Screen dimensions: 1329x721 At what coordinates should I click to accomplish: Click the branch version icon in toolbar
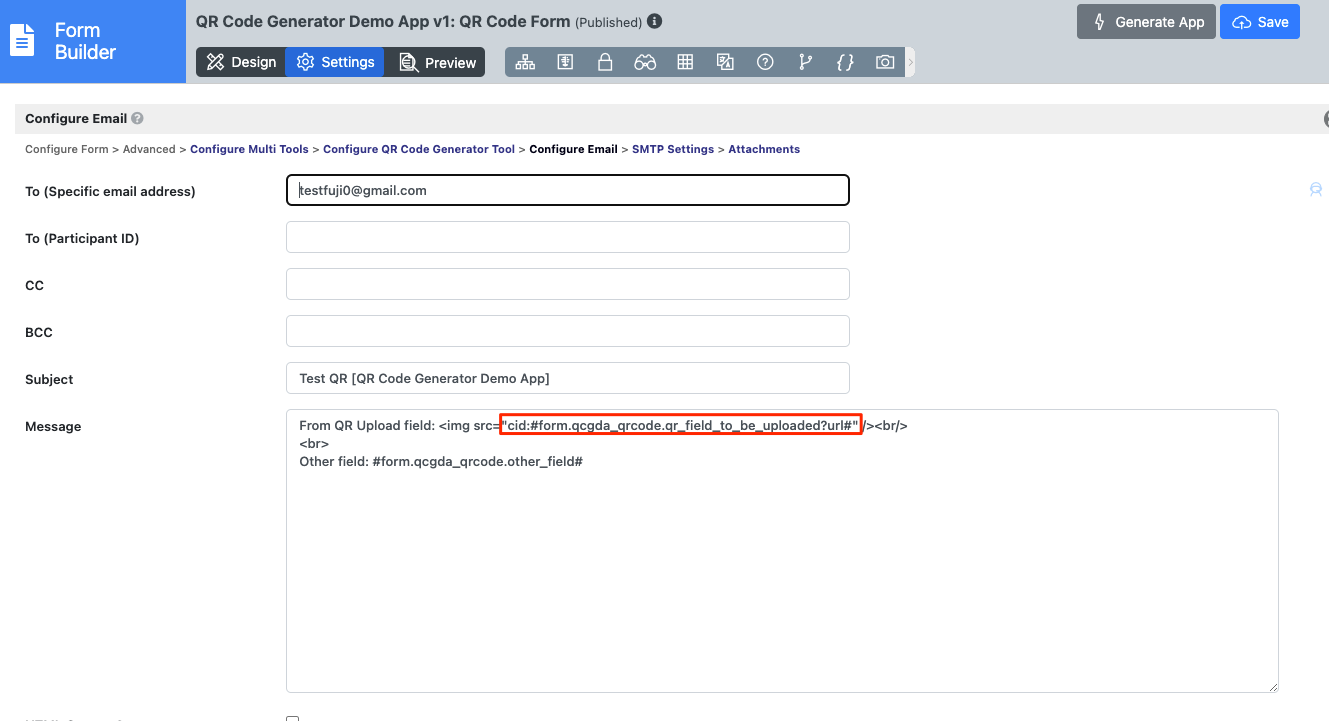805,62
